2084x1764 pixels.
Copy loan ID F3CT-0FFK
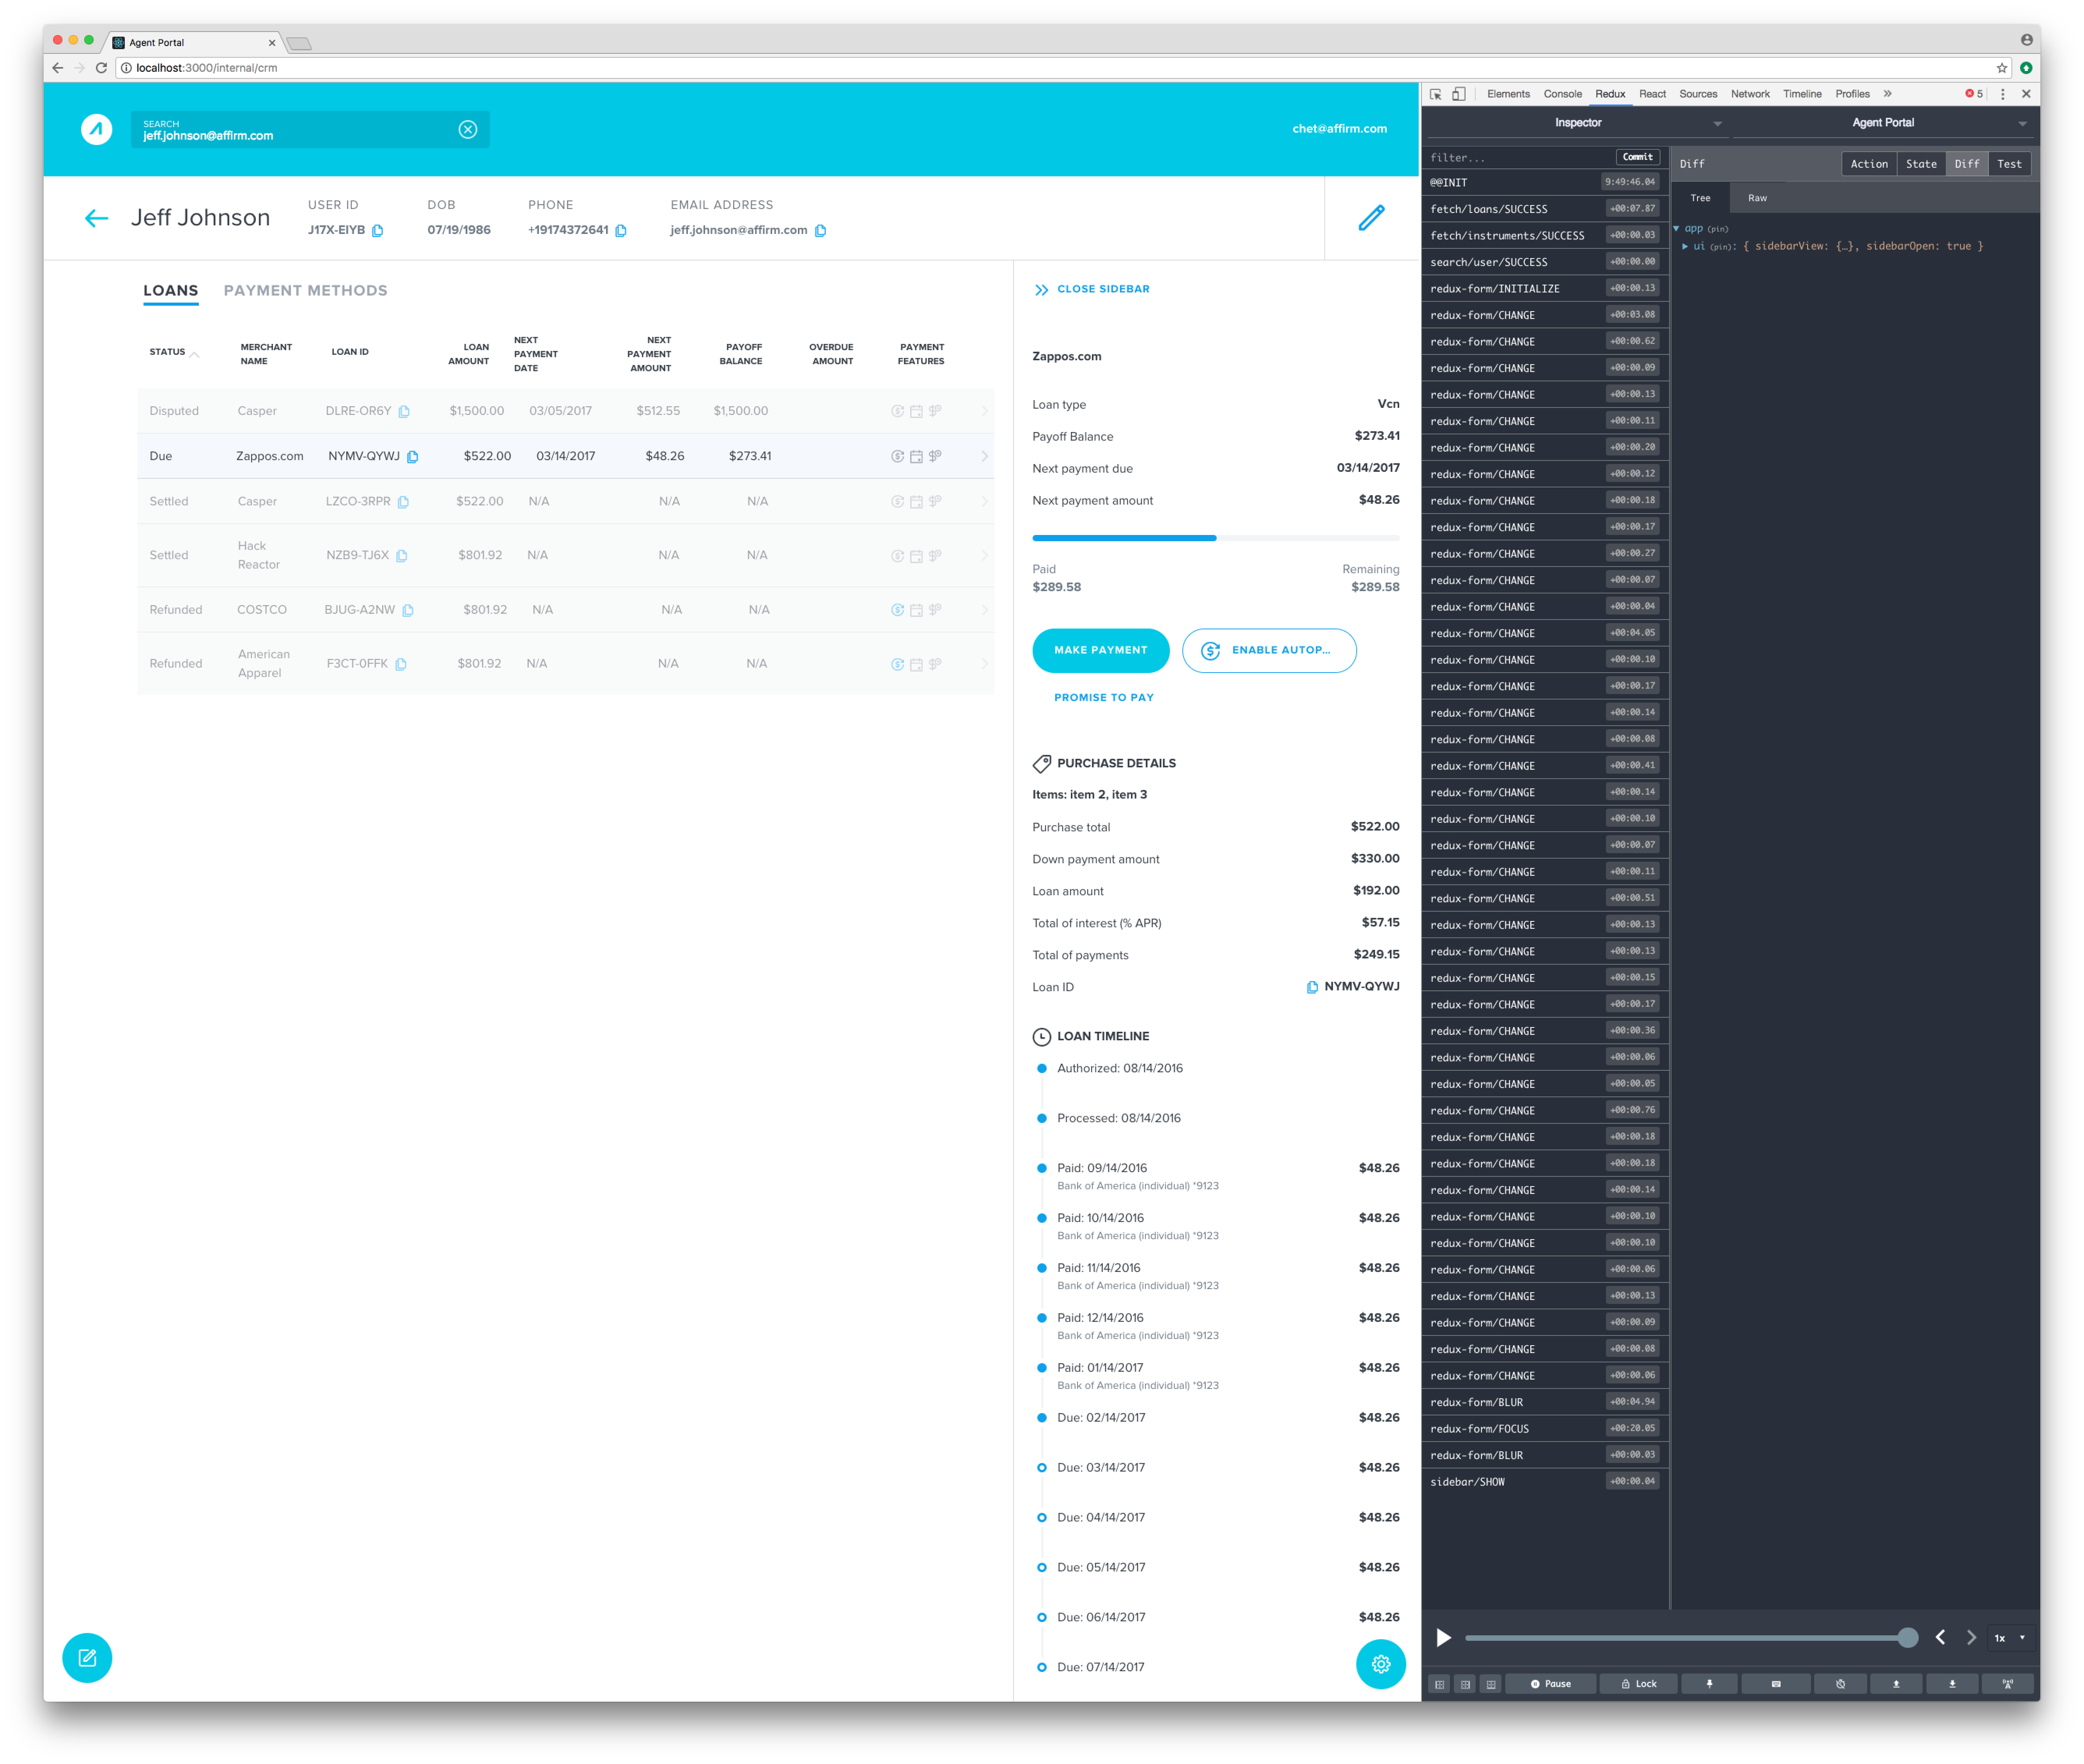tap(401, 665)
